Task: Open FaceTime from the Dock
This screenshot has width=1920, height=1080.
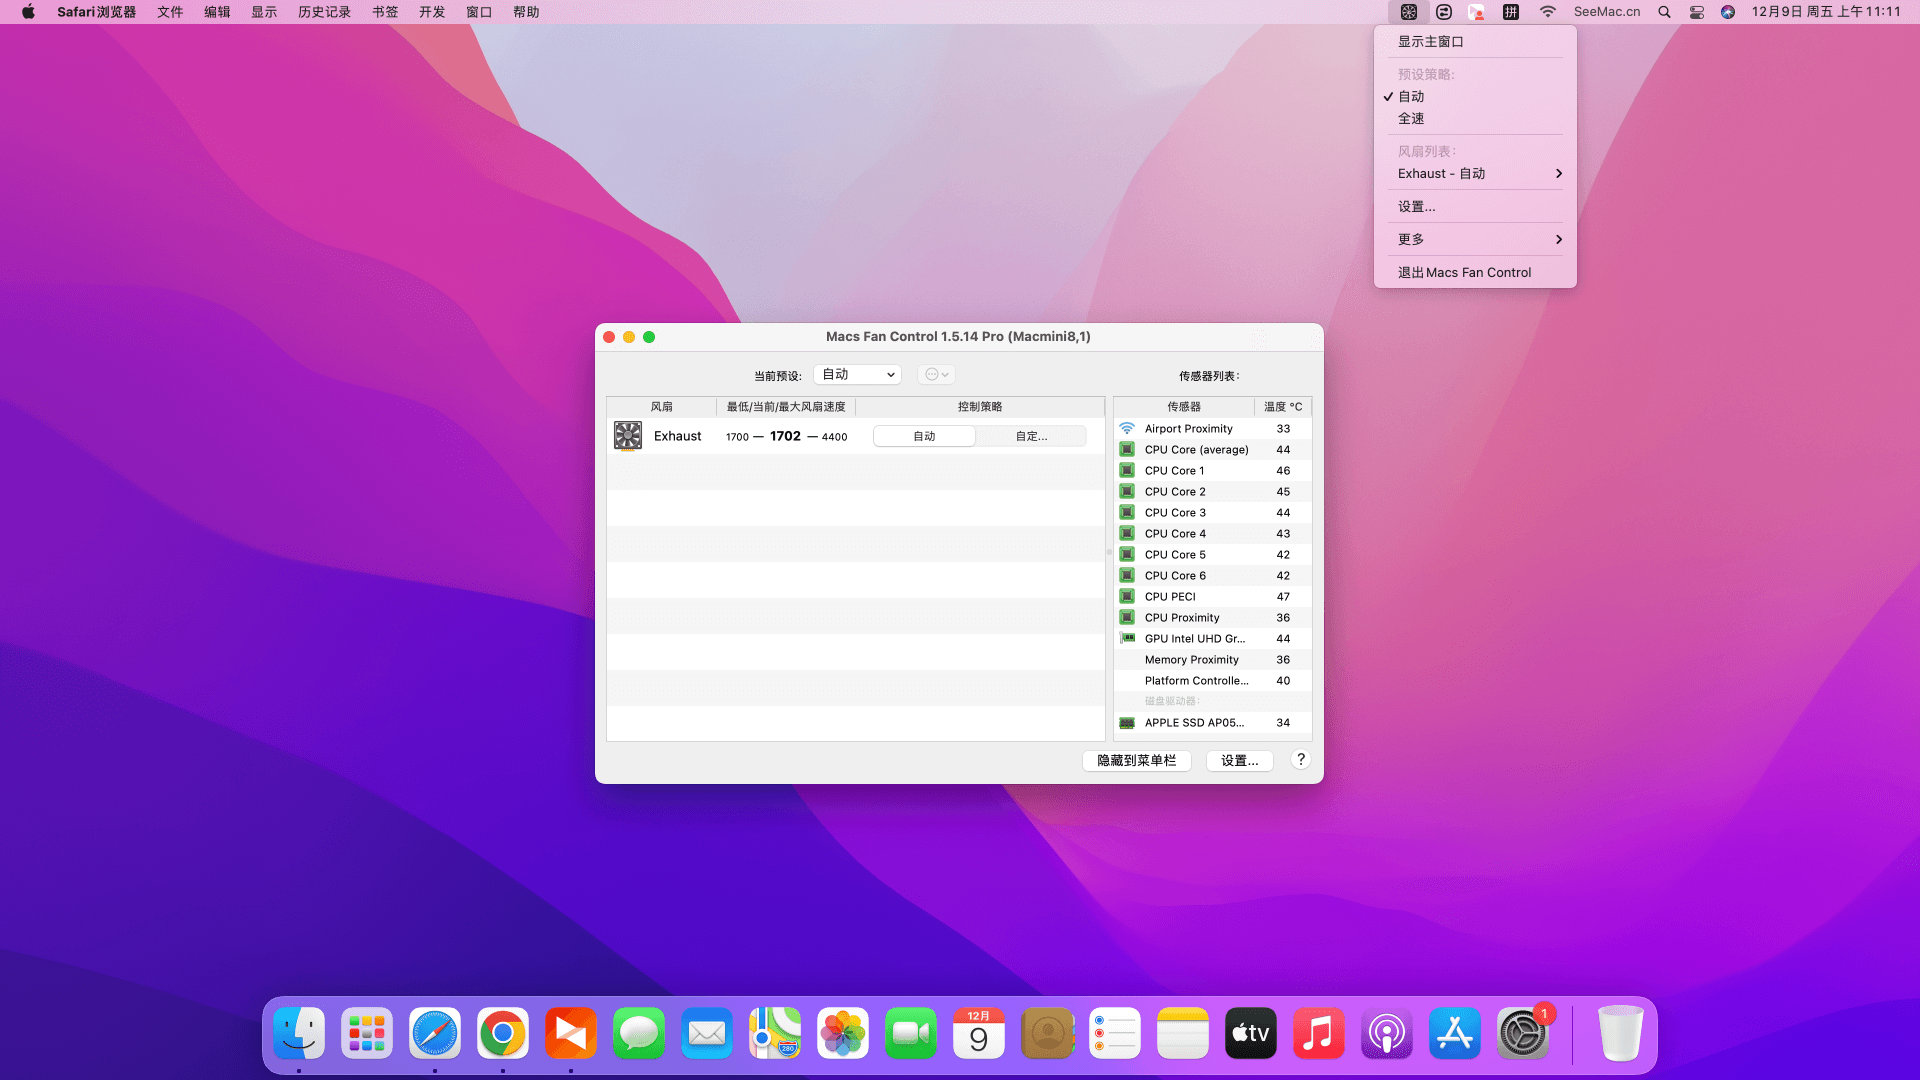Action: coord(911,1034)
